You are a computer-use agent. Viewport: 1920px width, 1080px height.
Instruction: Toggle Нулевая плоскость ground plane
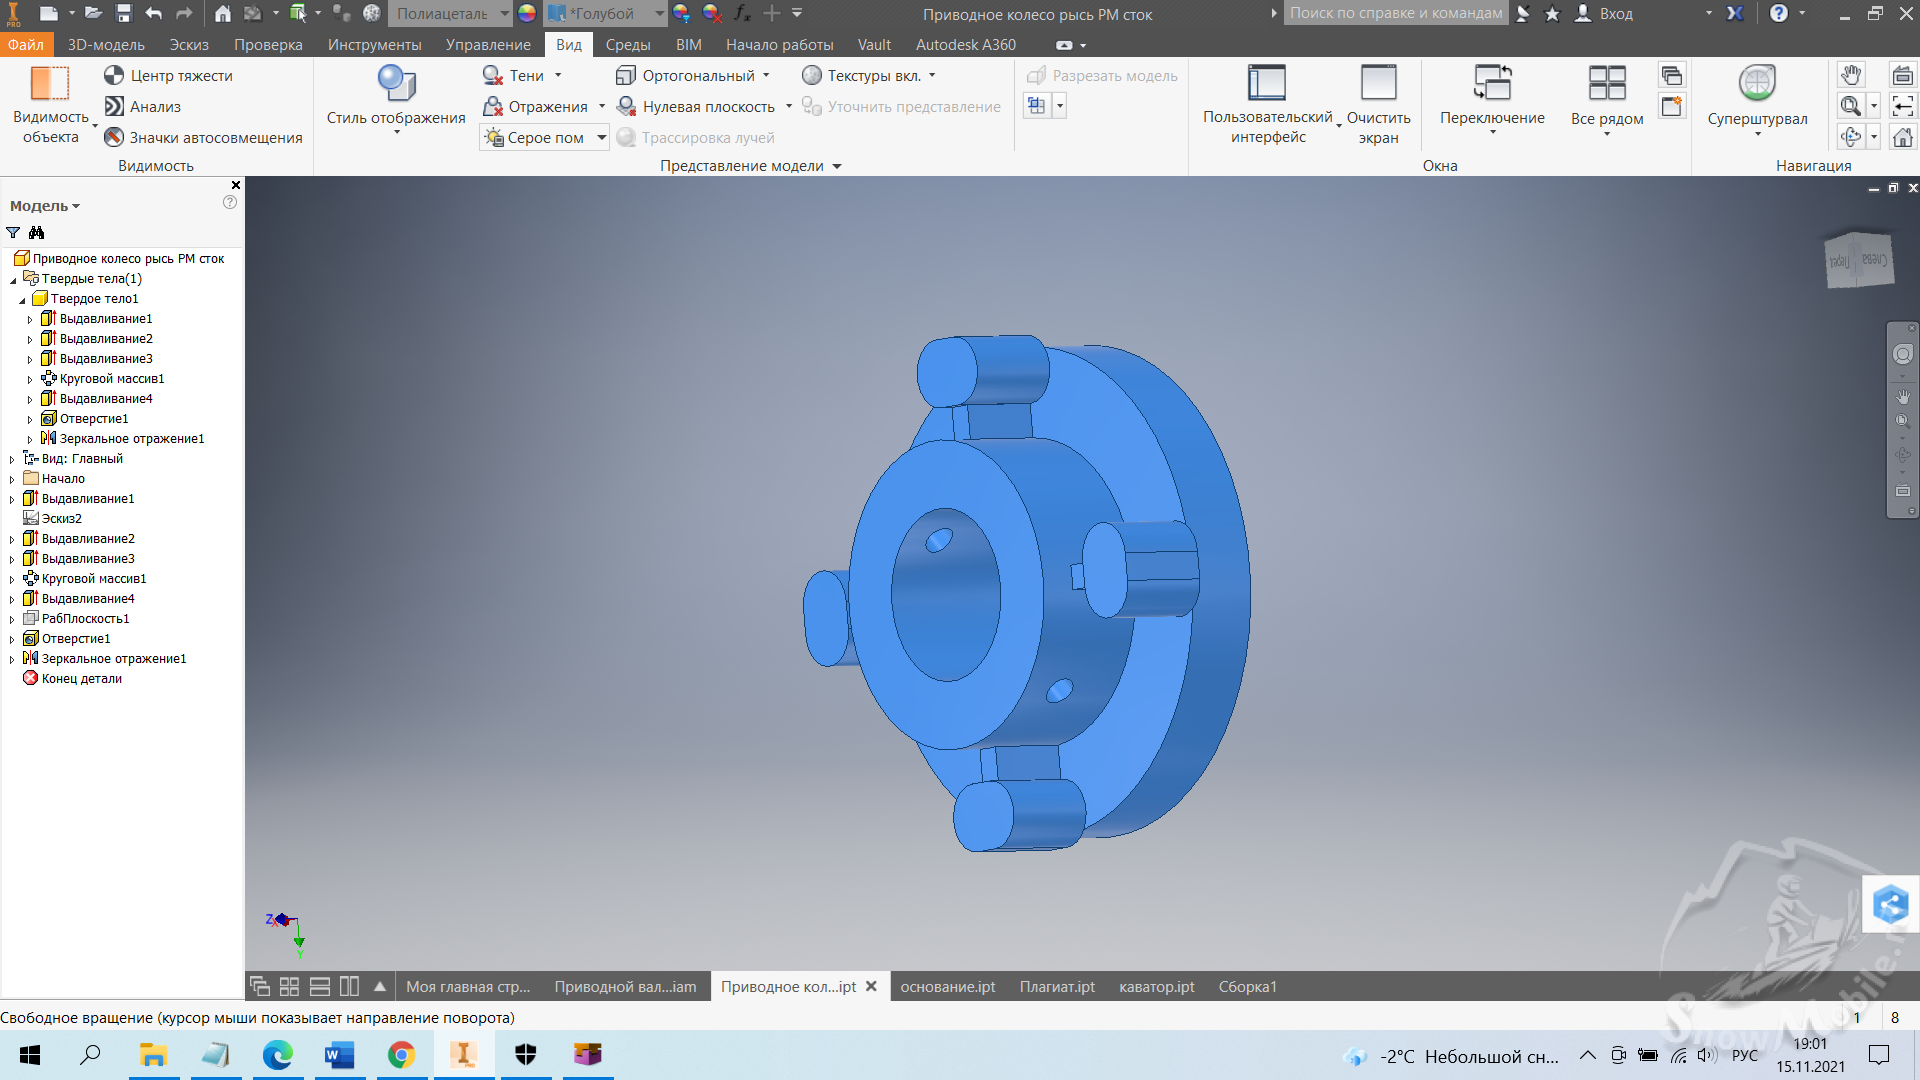click(696, 107)
